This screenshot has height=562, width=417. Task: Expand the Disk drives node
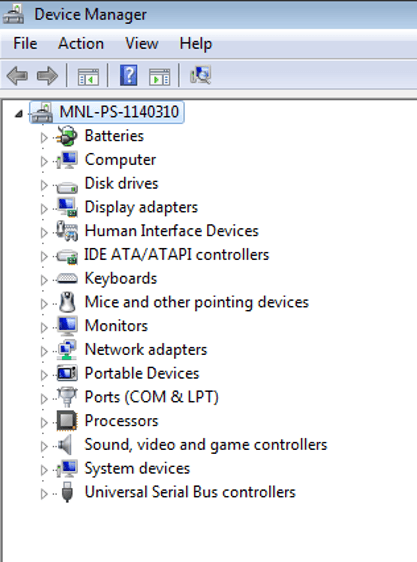tap(44, 185)
